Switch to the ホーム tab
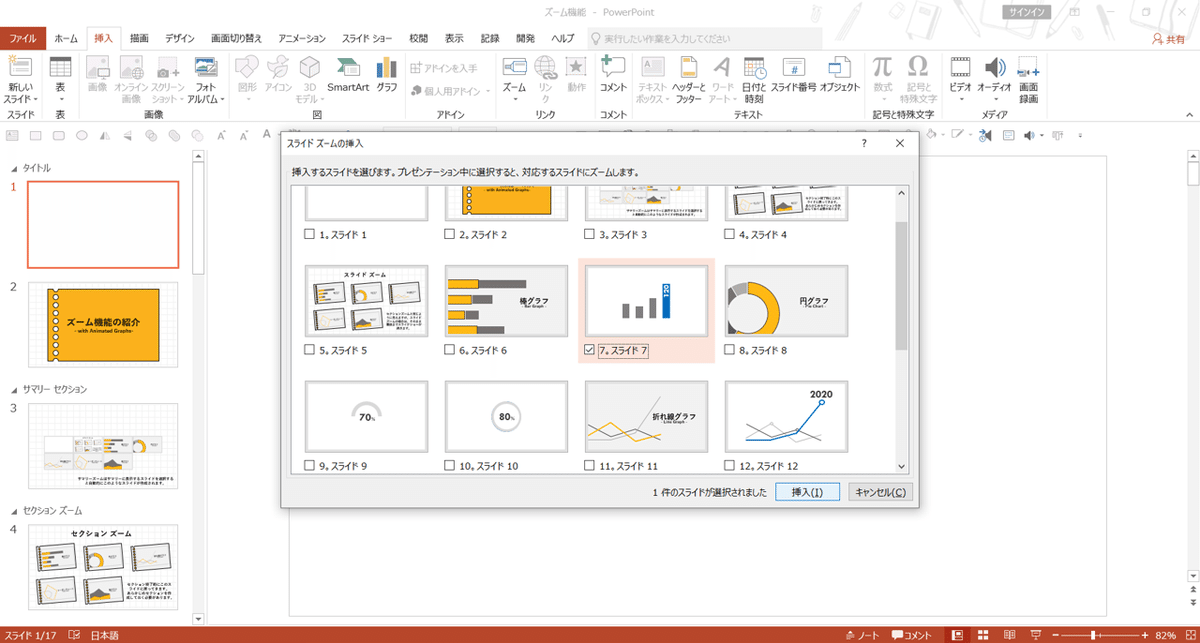 [66, 38]
